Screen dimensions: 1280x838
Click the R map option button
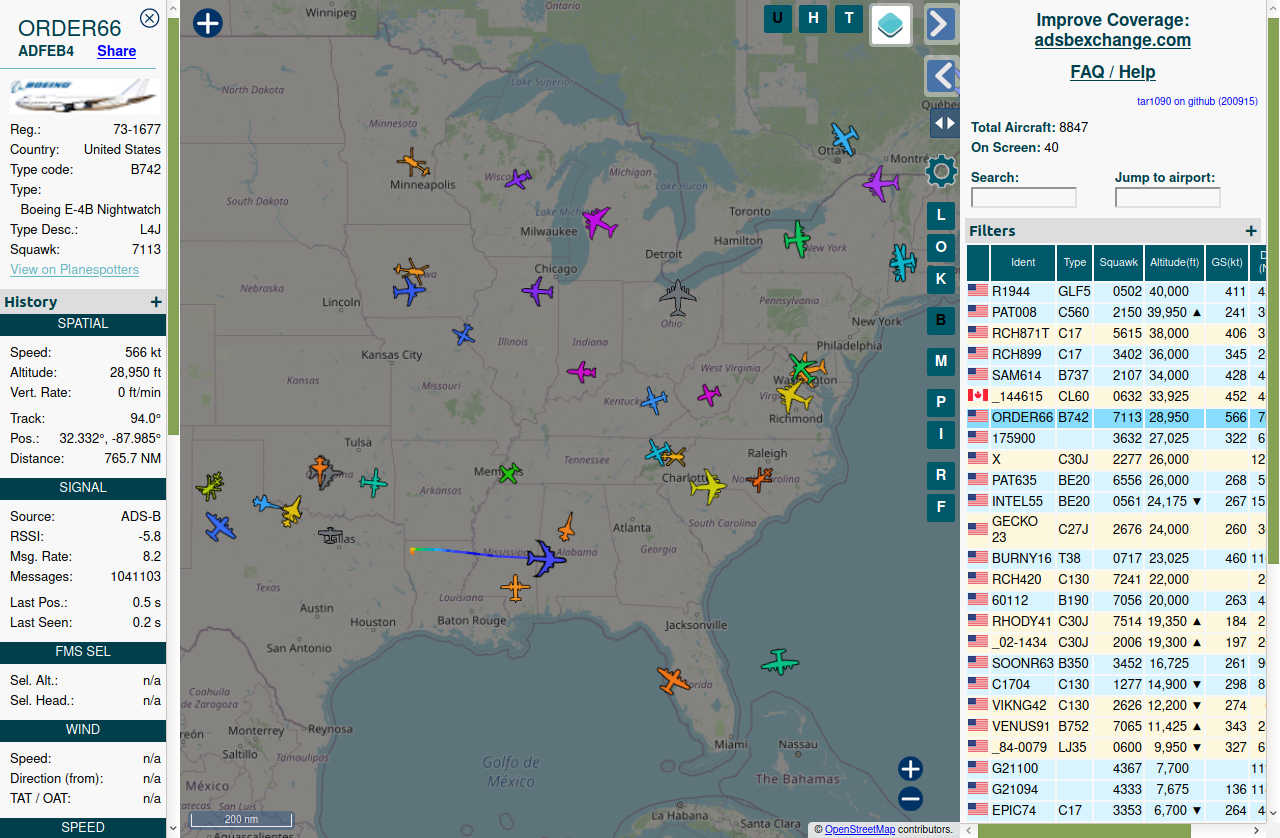click(941, 475)
